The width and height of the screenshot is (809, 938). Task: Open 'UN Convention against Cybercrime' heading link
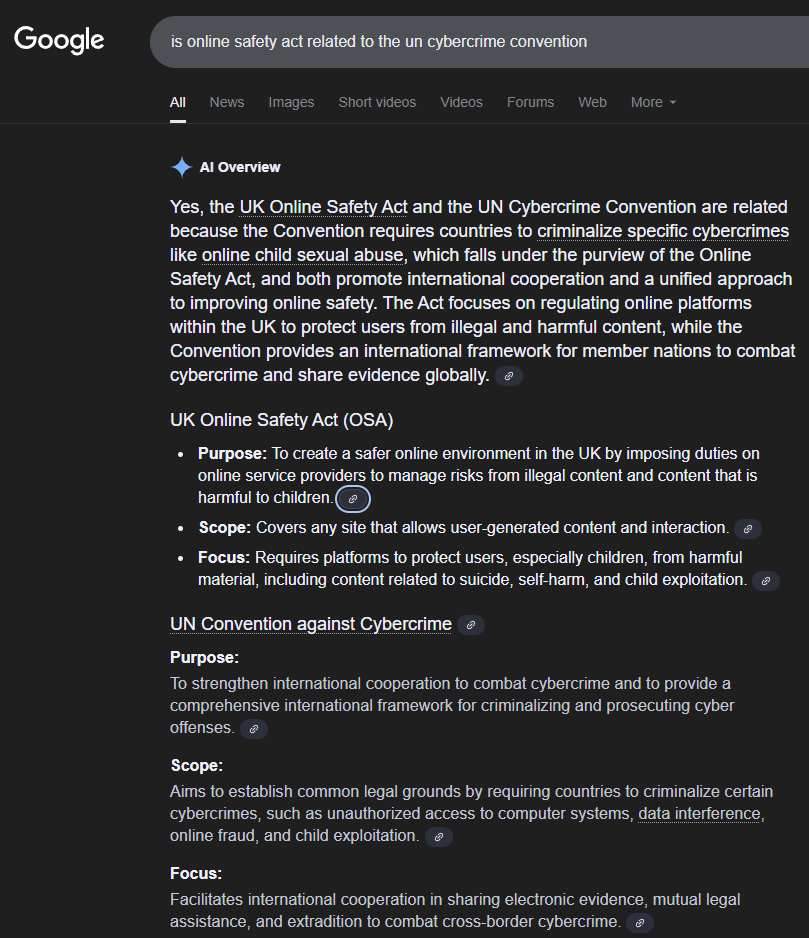(x=311, y=624)
